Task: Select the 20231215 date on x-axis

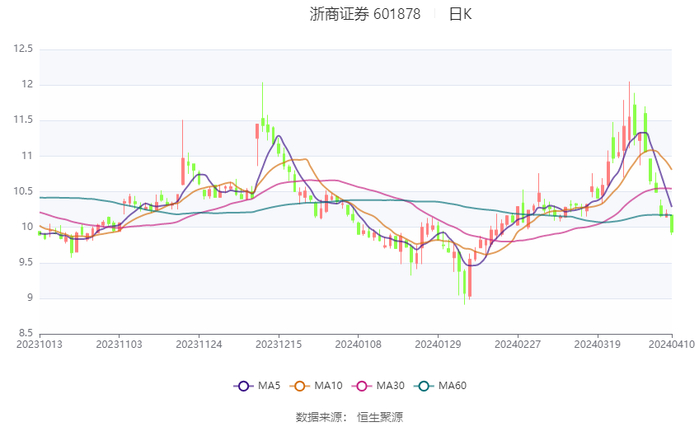Action: tap(279, 343)
